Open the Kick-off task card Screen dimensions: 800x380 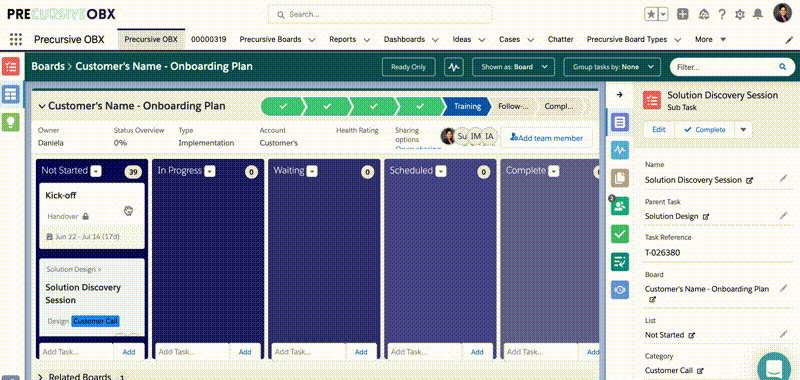(x=92, y=216)
